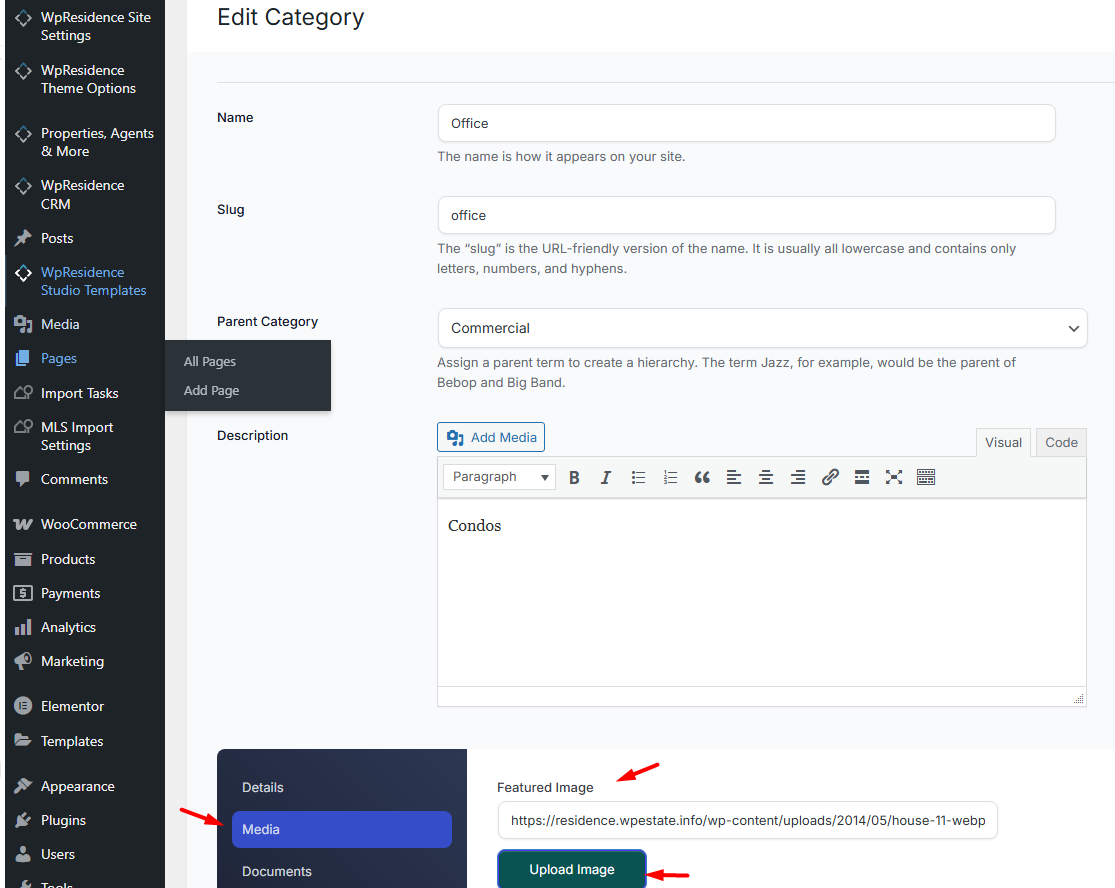The width and height of the screenshot is (1115, 888).
Task: Insert a bulleted list
Action: [x=638, y=478]
